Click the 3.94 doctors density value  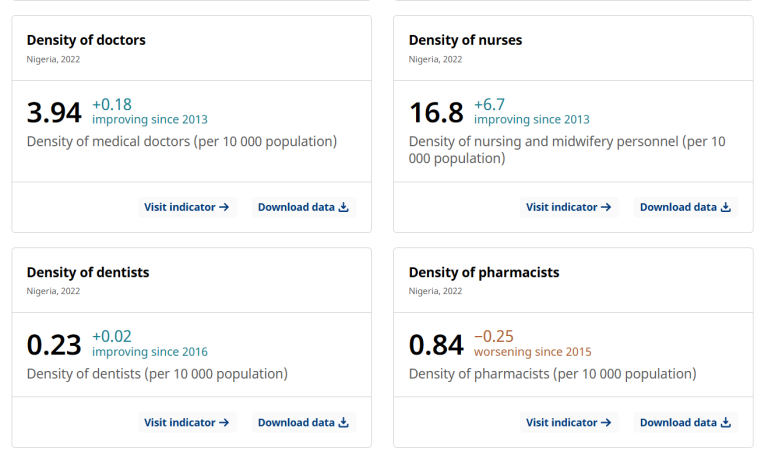pos(54,113)
